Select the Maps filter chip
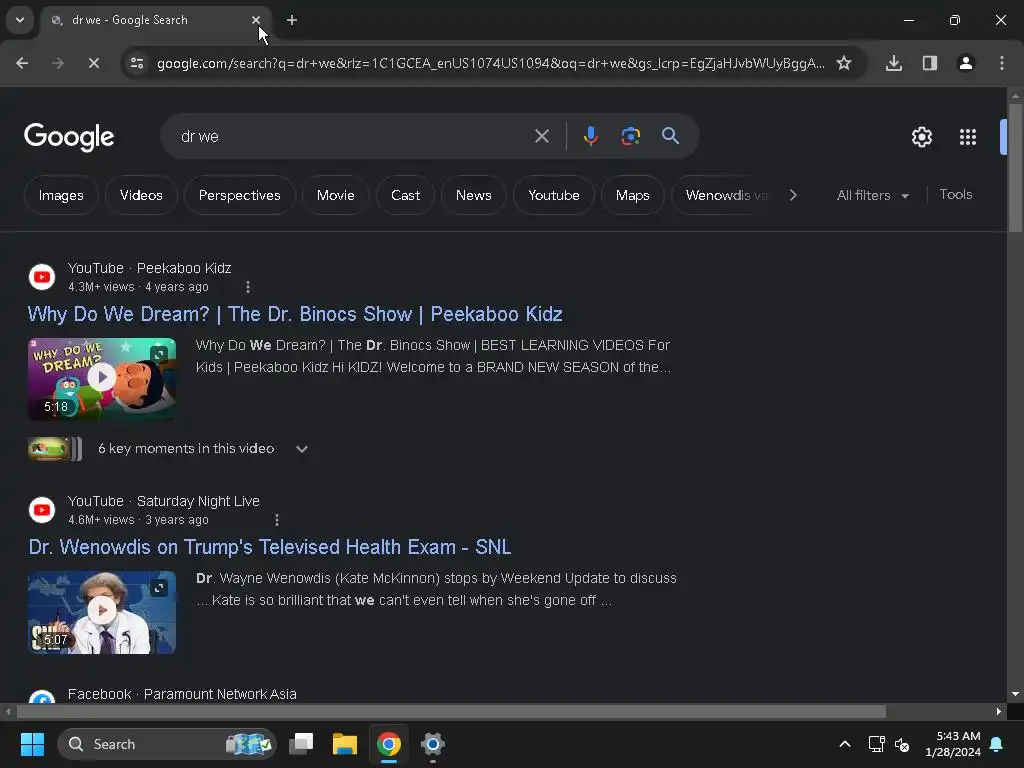This screenshot has height=768, width=1024. [633, 195]
